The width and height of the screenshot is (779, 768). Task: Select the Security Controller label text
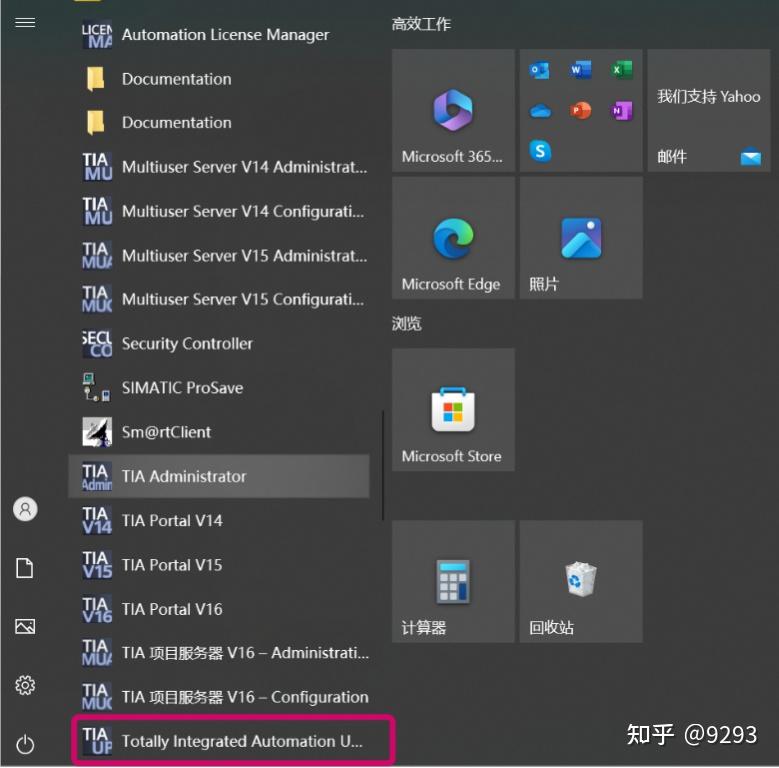(187, 343)
